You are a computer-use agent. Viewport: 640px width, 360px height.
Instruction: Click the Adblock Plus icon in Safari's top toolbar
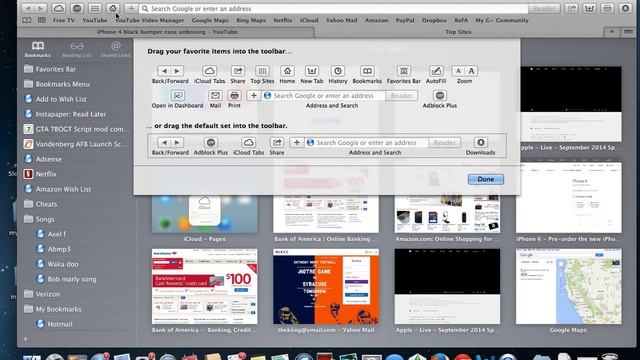click(x=77, y=8)
